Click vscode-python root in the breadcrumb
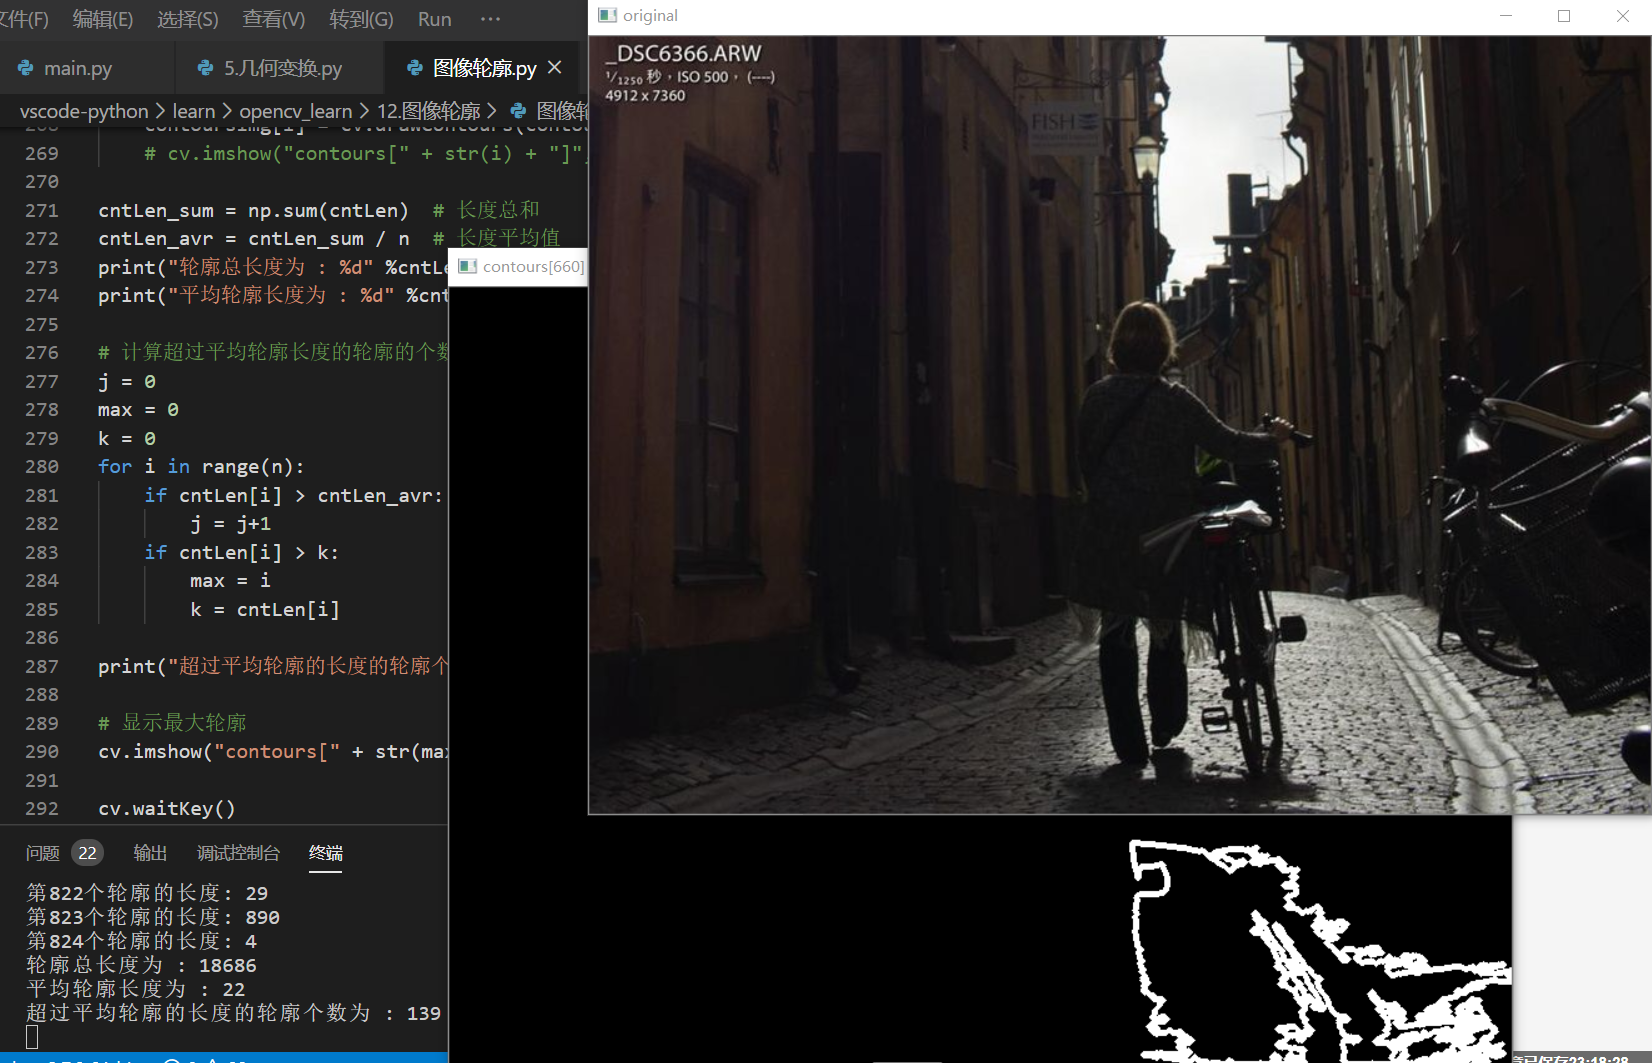This screenshot has width=1652, height=1063. [x=84, y=111]
